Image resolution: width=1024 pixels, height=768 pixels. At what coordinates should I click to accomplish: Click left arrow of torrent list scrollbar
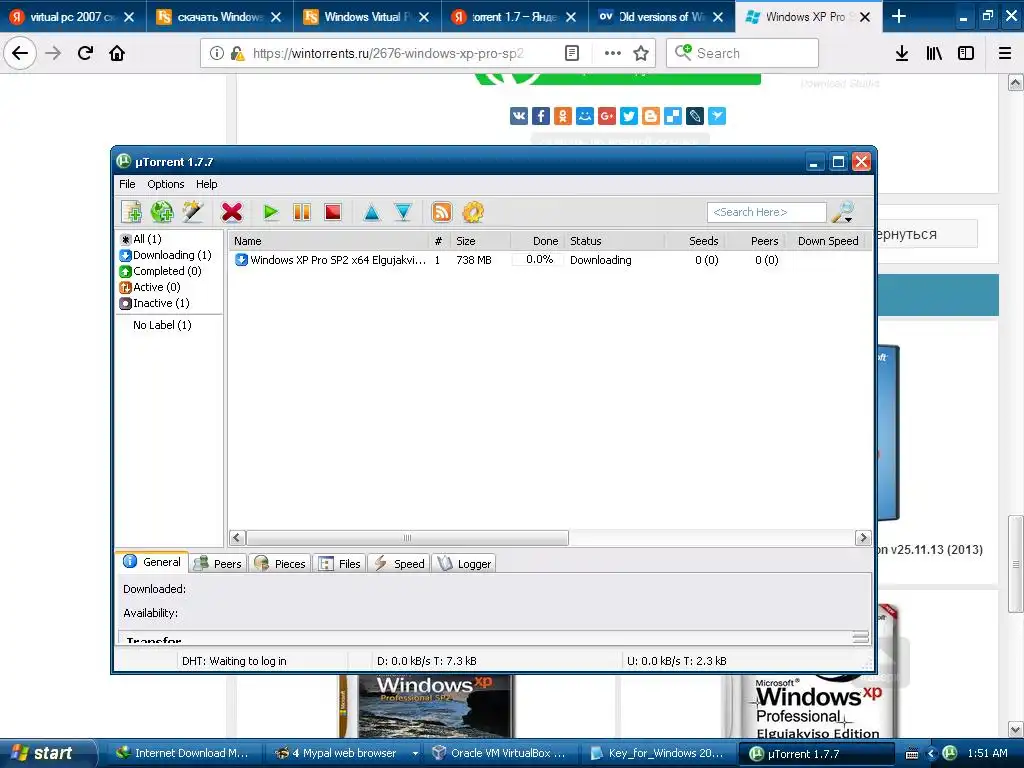click(x=237, y=538)
